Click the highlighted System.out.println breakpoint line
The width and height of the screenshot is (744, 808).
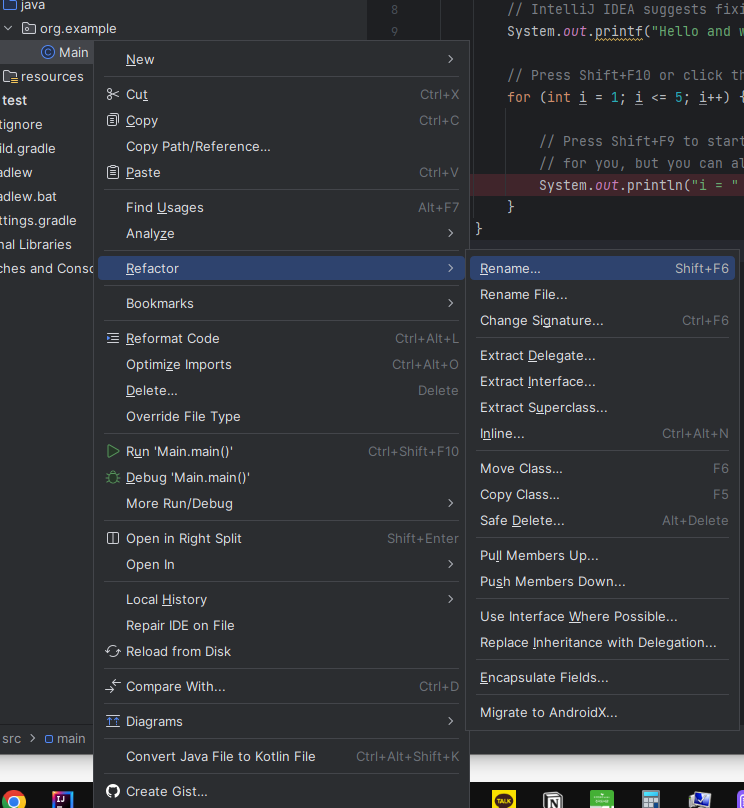pos(607,185)
